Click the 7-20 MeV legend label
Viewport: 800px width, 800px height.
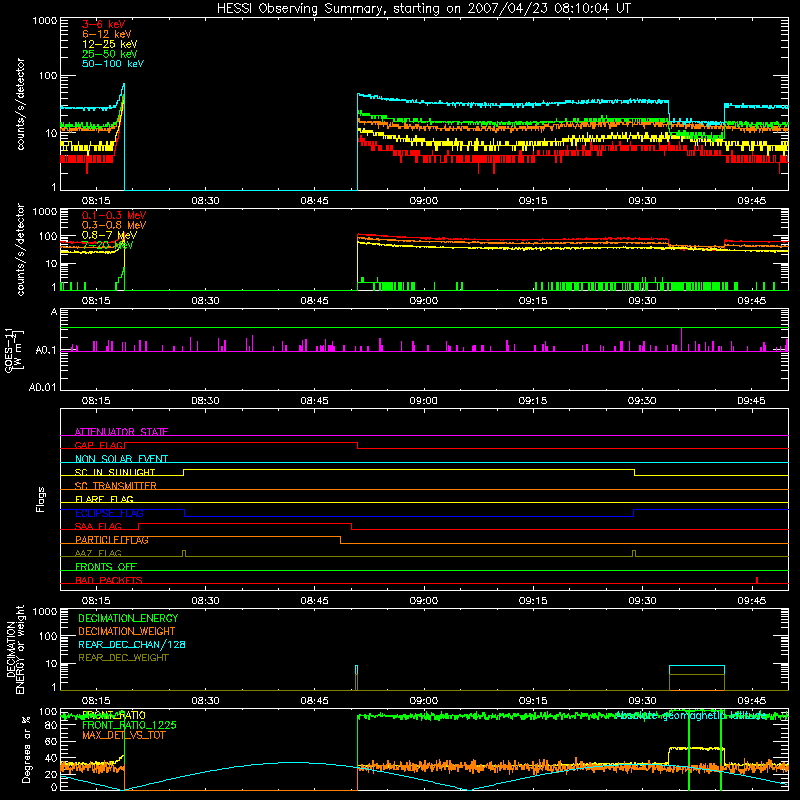click(x=107, y=245)
